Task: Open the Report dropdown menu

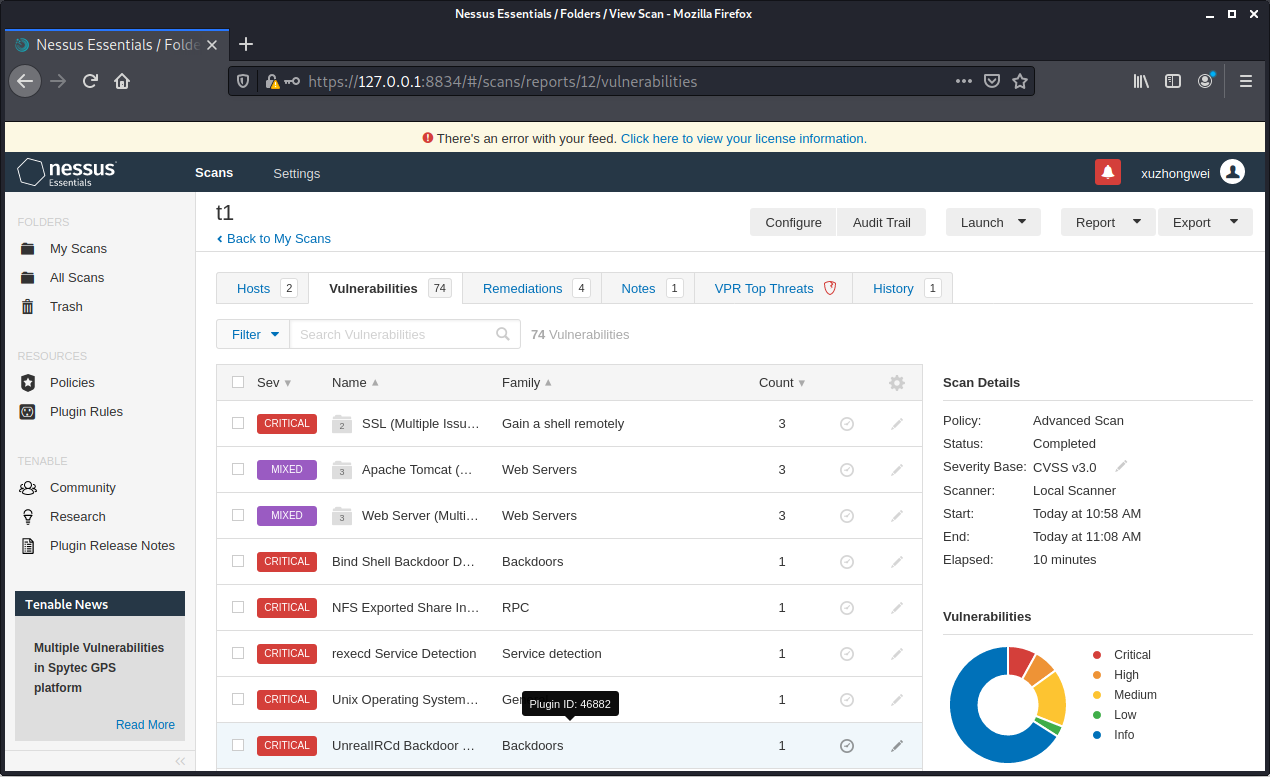Action: pyautogui.click(x=1108, y=222)
